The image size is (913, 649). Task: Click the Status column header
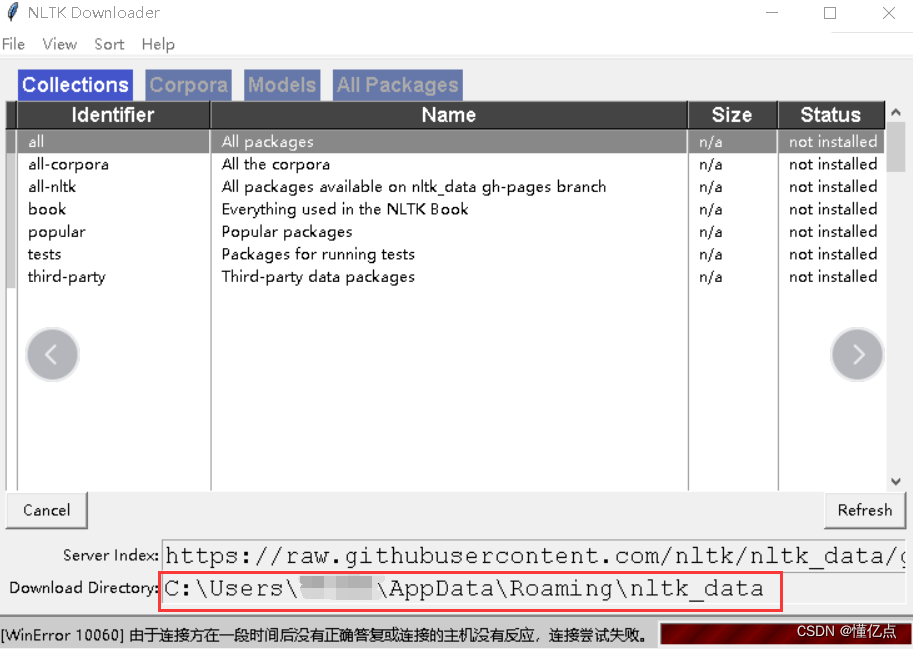click(x=831, y=114)
